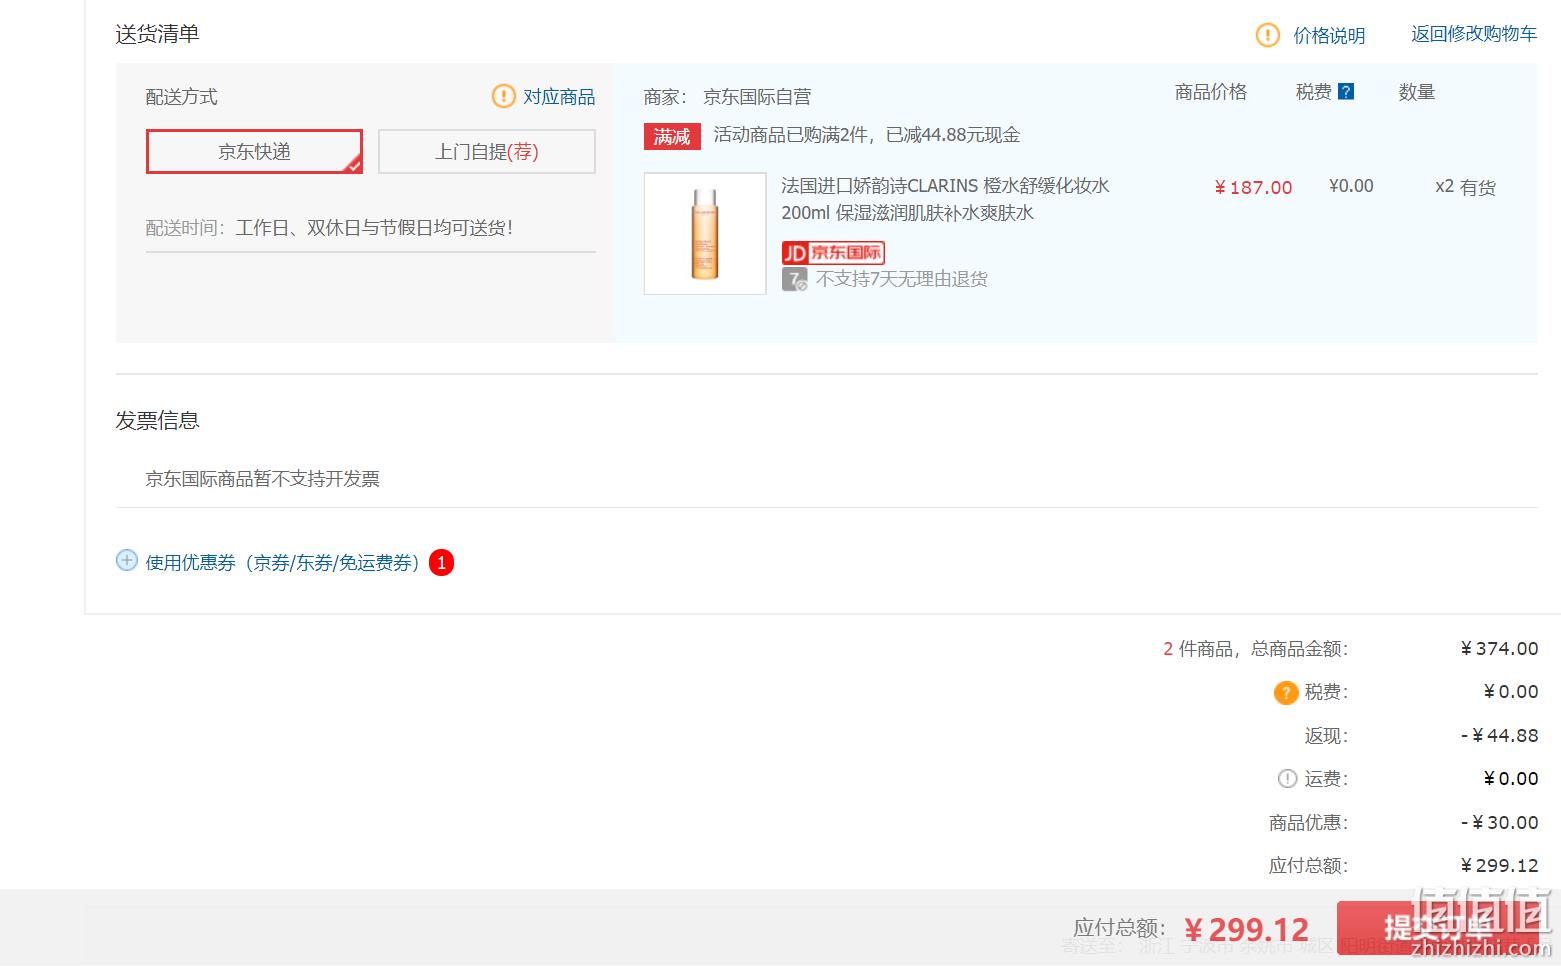The height and width of the screenshot is (966, 1561).
Task: Open the 法国进口娇韵诗CLARINS product title link
Action: click(x=945, y=199)
